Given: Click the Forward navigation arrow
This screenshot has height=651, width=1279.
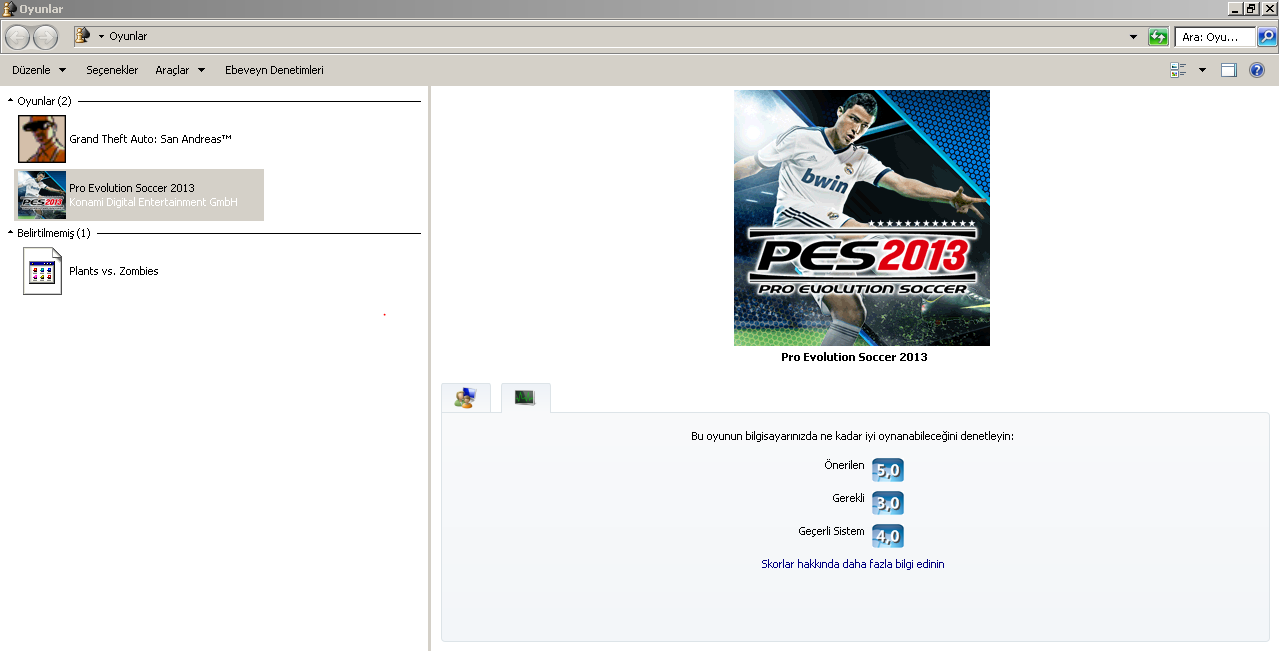Looking at the screenshot, I should [x=45, y=36].
